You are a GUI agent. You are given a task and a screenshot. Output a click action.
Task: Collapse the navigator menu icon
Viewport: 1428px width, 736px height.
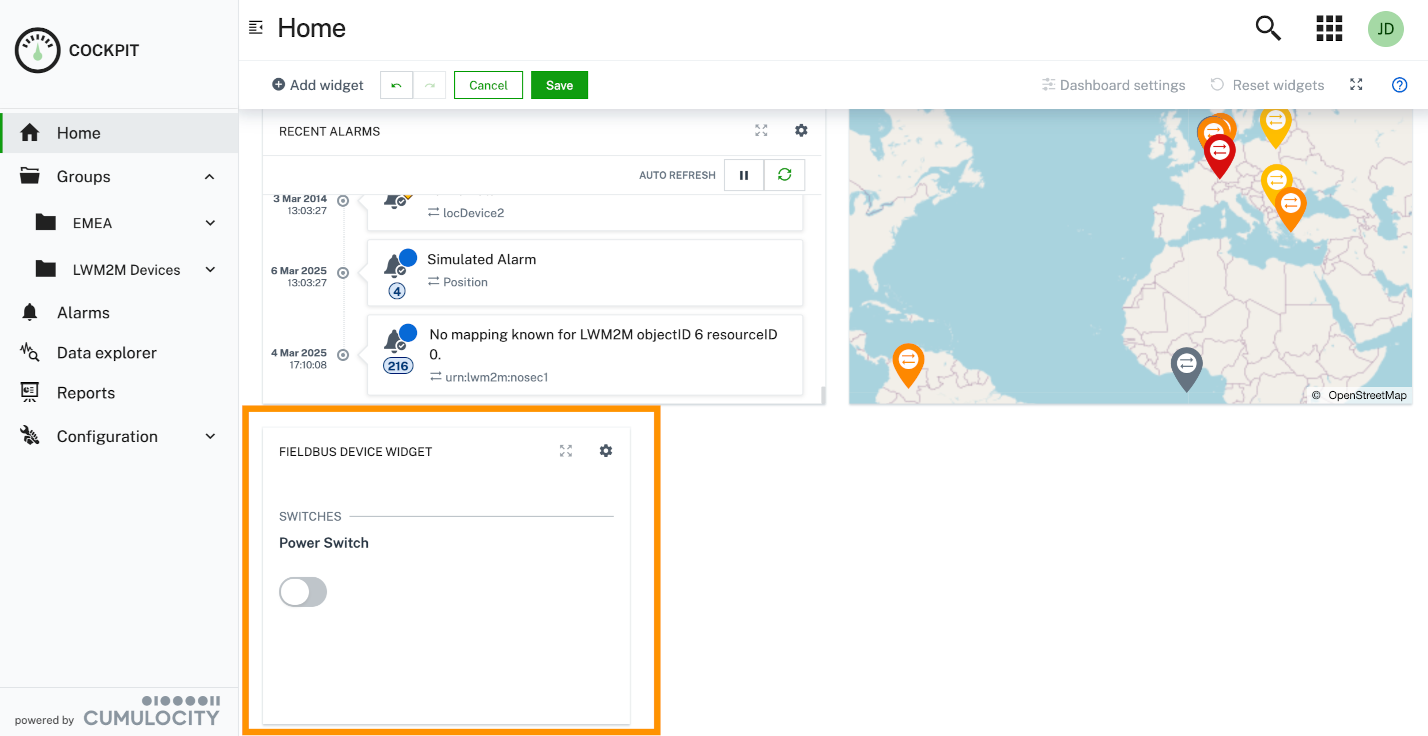tap(256, 28)
